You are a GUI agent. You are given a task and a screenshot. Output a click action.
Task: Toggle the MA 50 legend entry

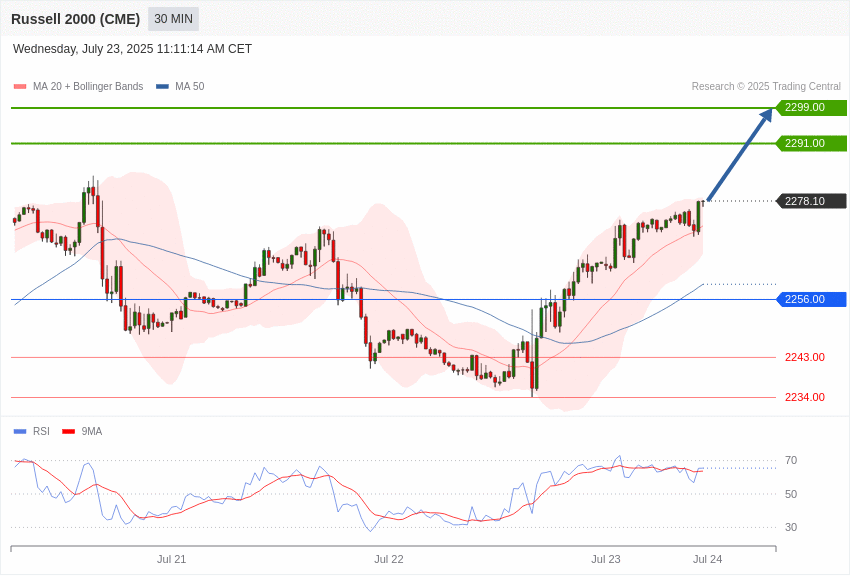coord(180,86)
